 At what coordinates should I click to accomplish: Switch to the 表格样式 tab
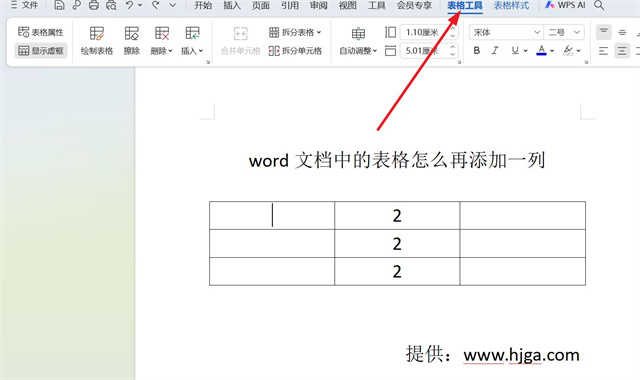point(511,6)
